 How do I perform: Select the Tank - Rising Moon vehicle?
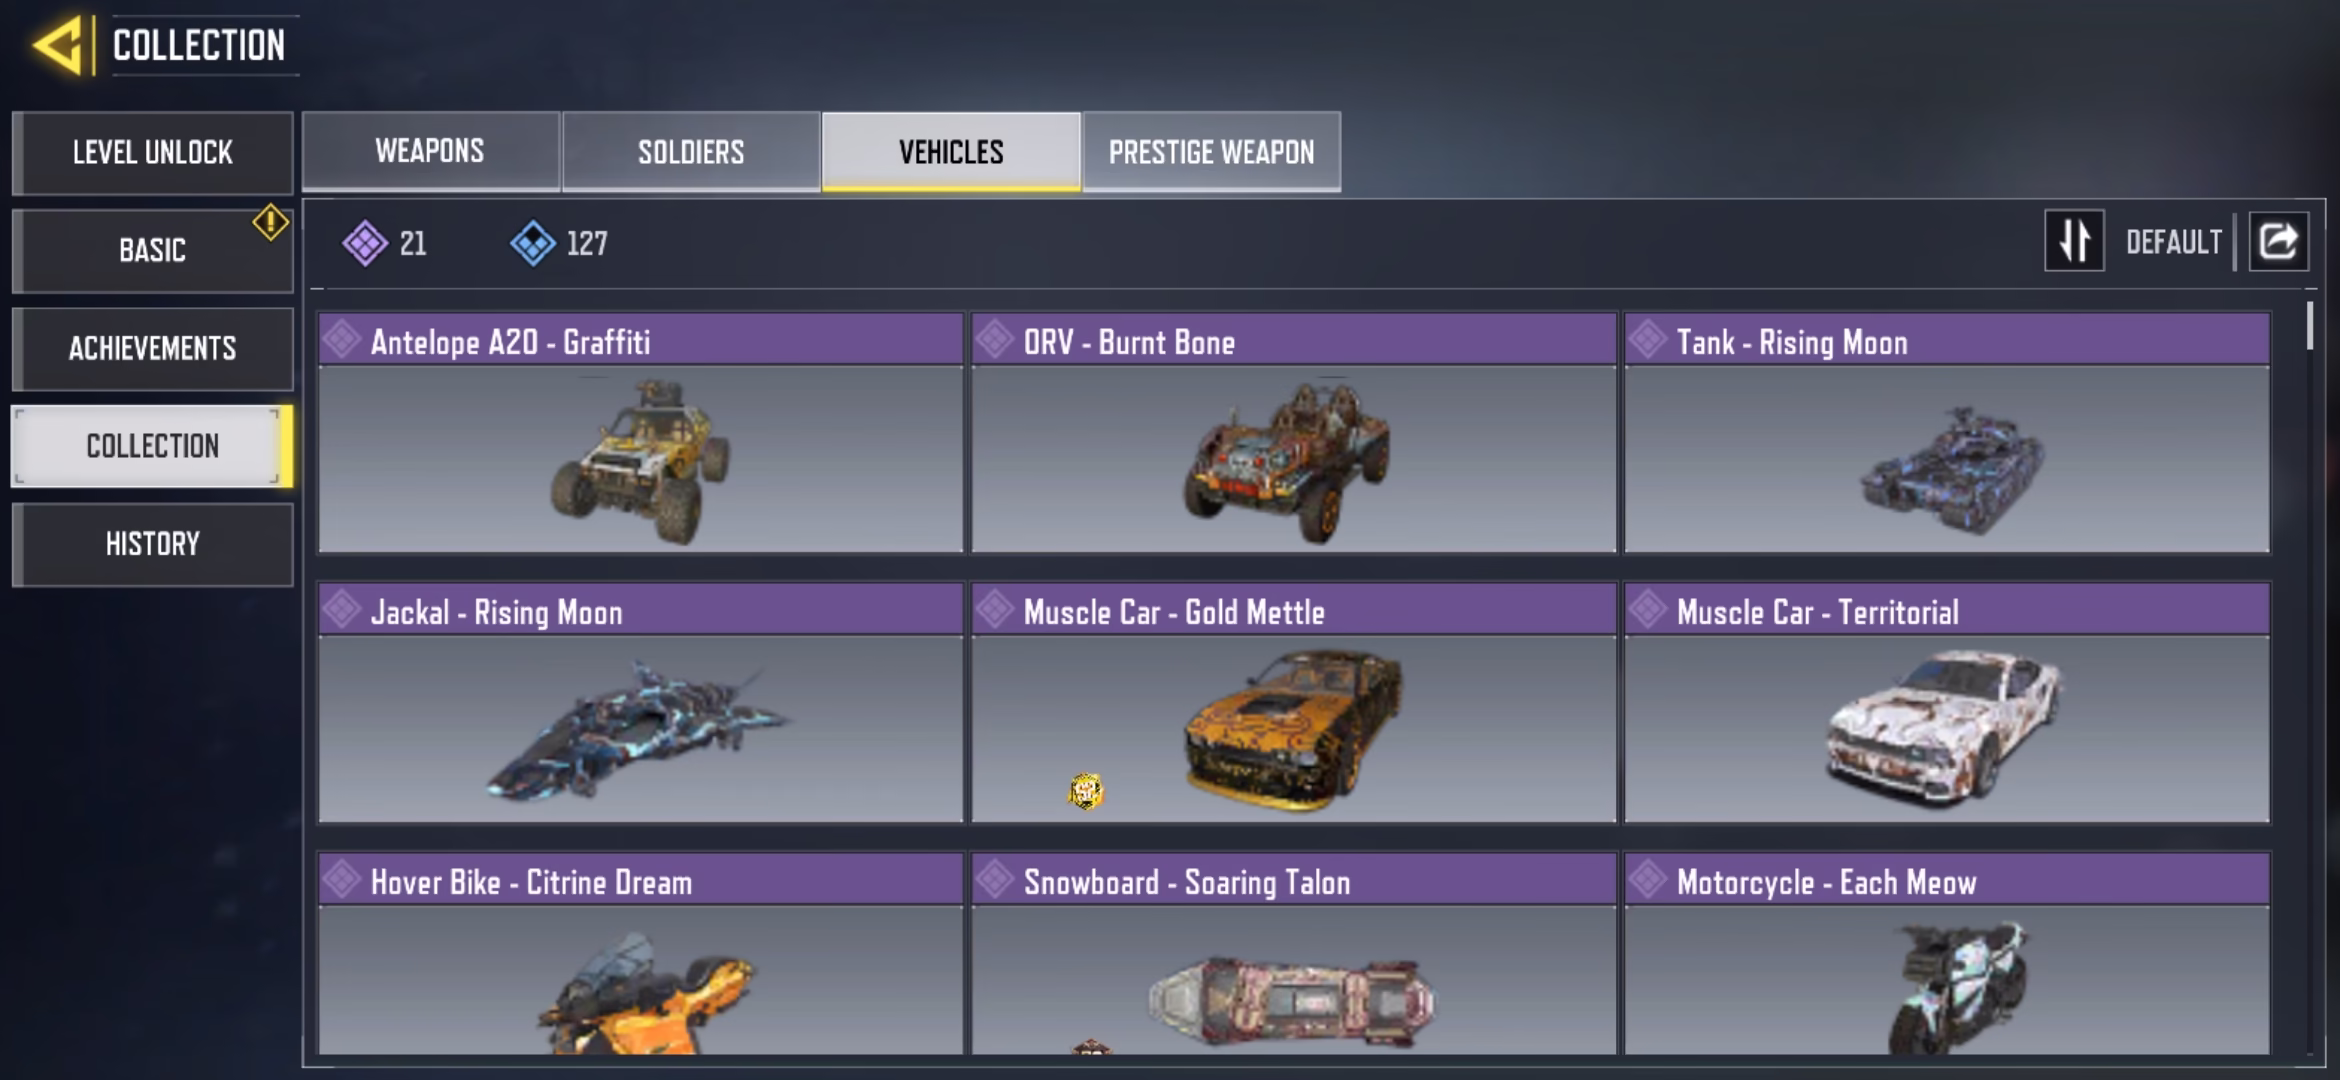[1947, 433]
